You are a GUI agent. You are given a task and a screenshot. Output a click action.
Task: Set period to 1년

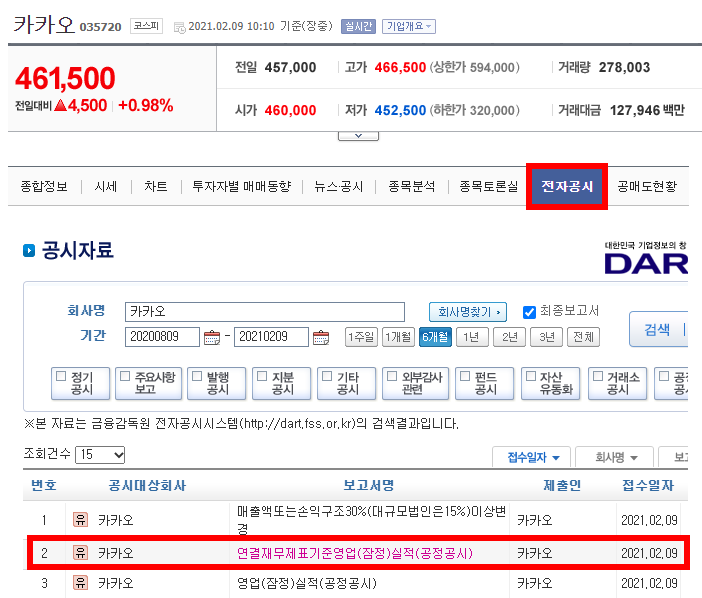[x=472, y=337]
